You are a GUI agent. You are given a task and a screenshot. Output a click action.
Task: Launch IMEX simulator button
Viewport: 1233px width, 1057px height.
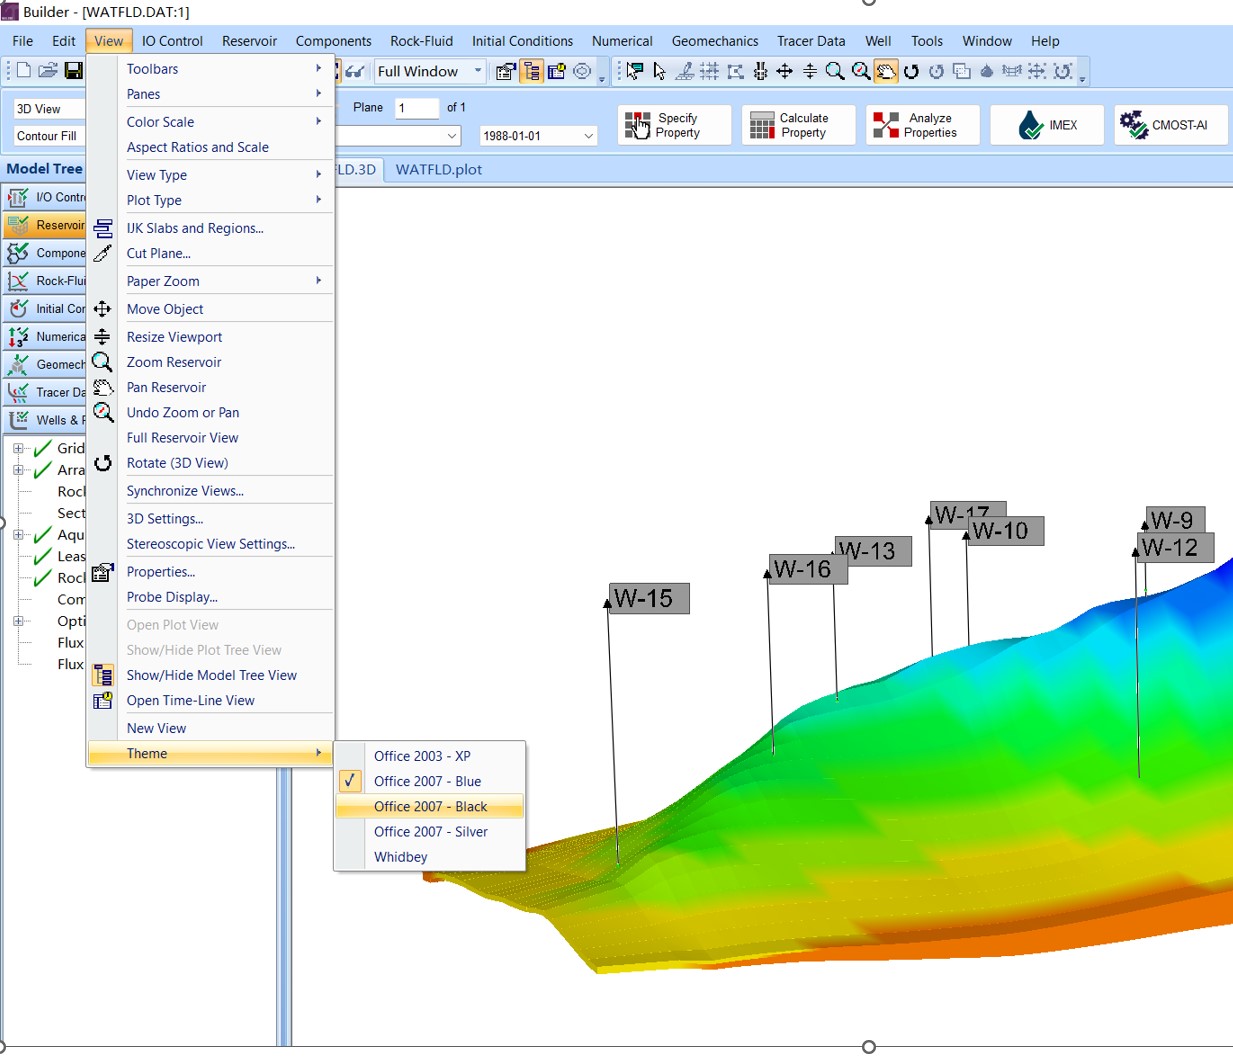point(1046,125)
